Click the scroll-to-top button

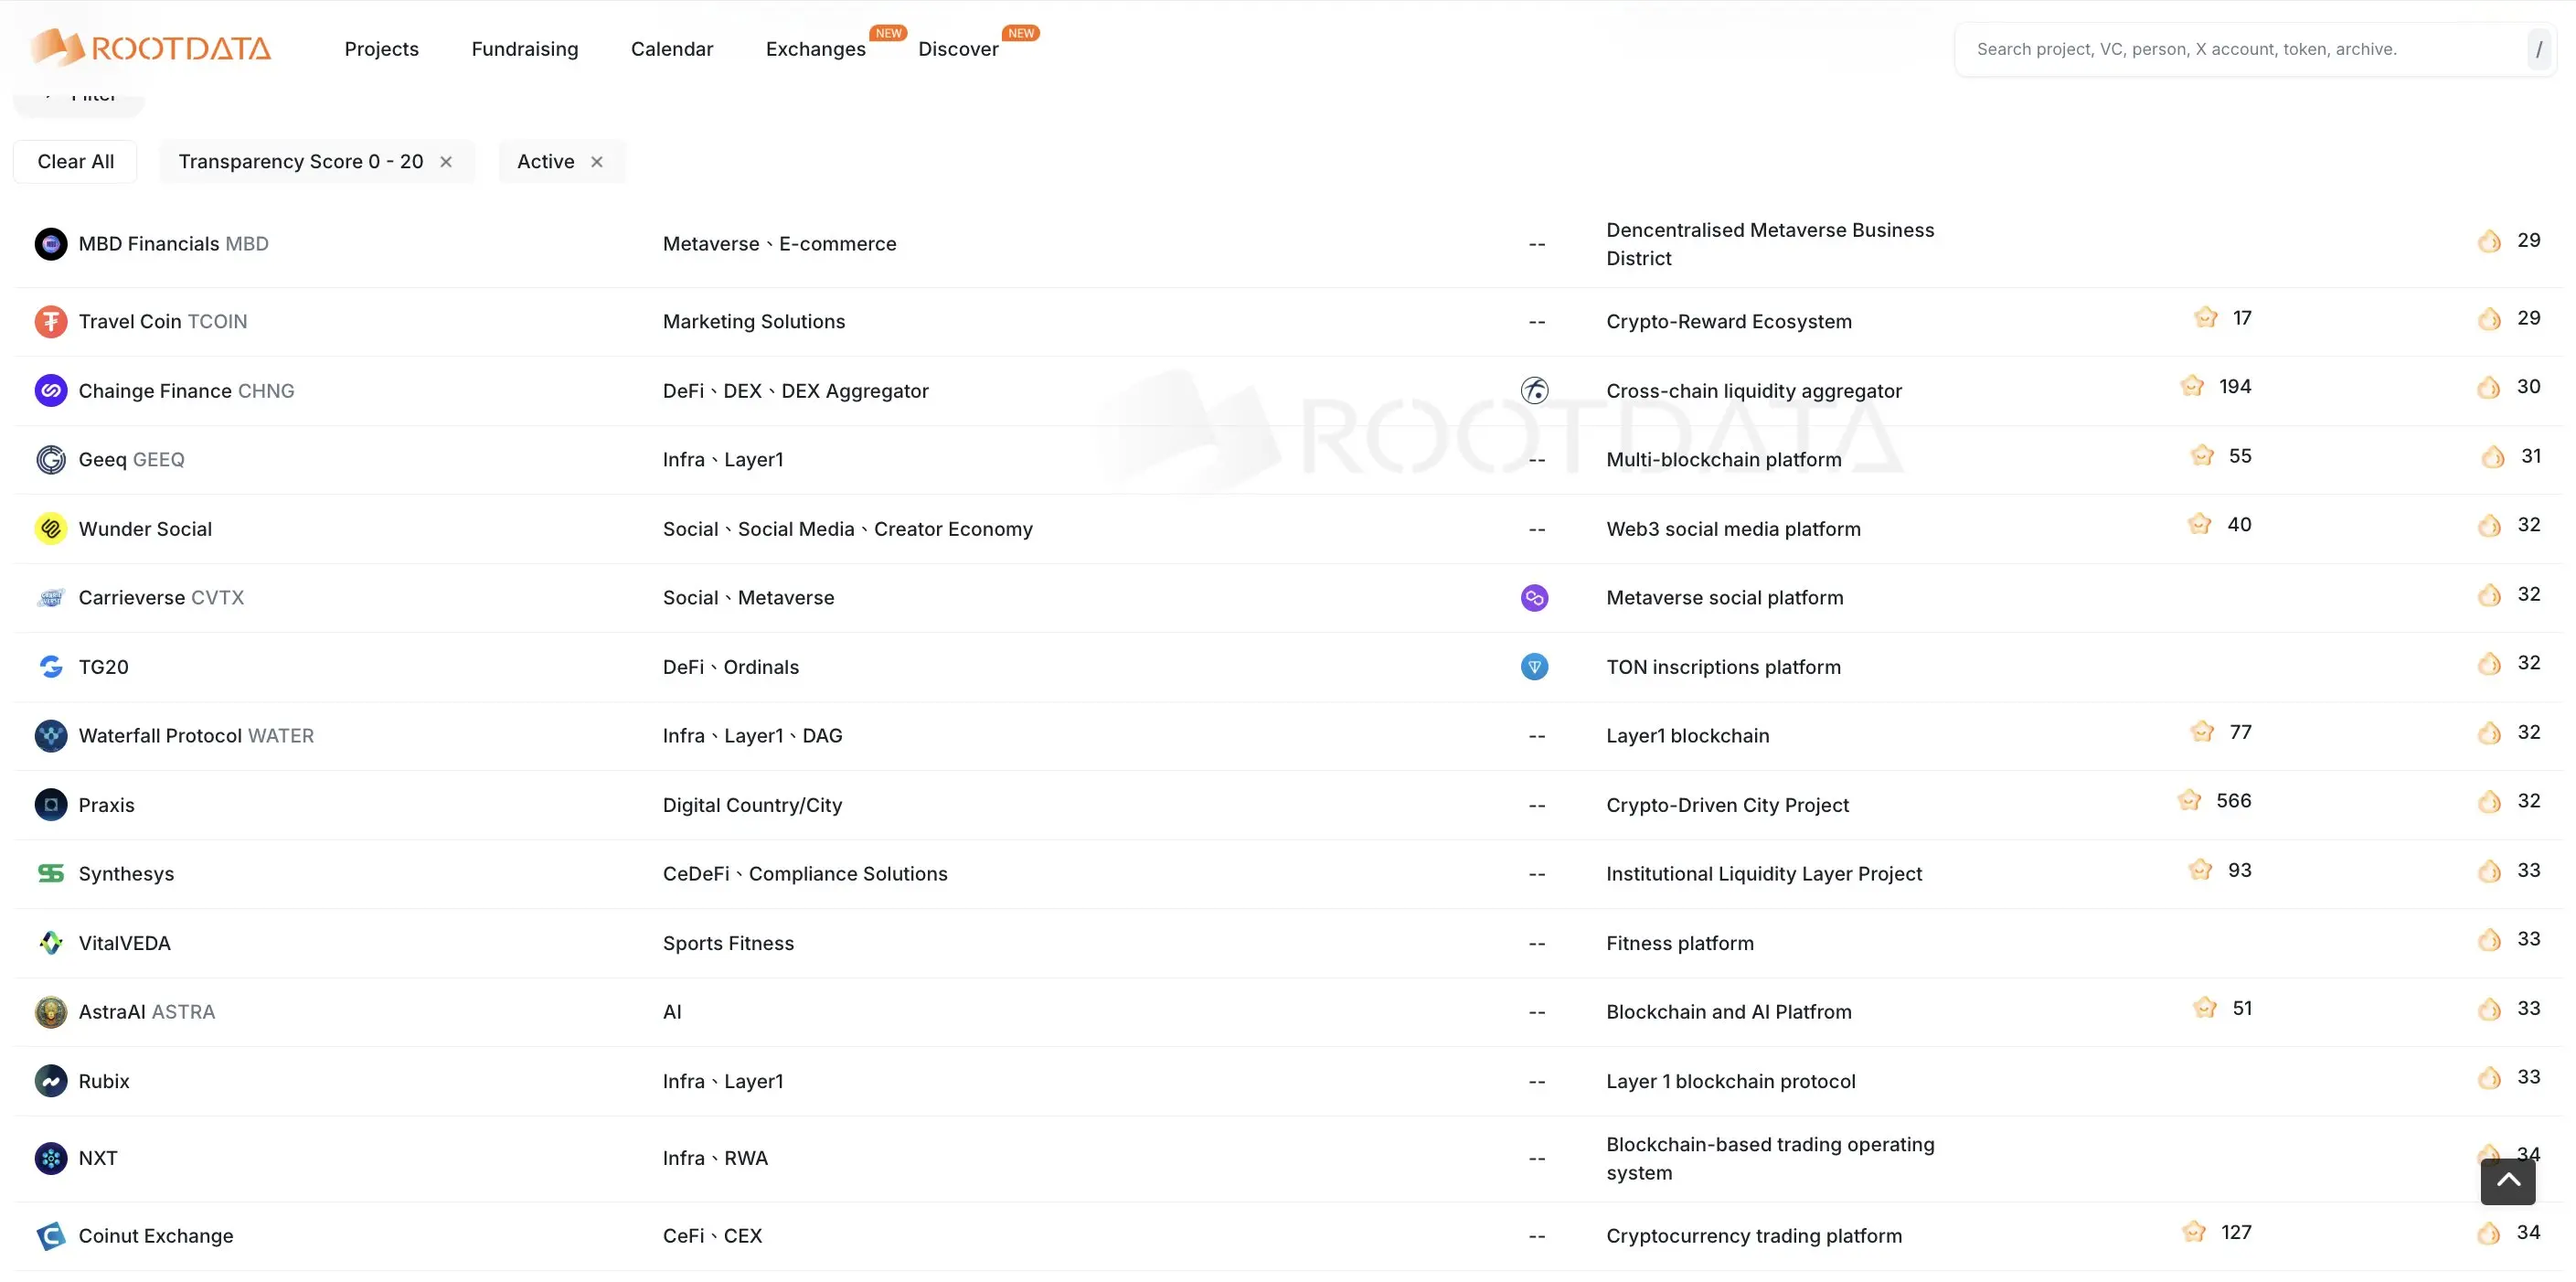pyautogui.click(x=2507, y=1181)
